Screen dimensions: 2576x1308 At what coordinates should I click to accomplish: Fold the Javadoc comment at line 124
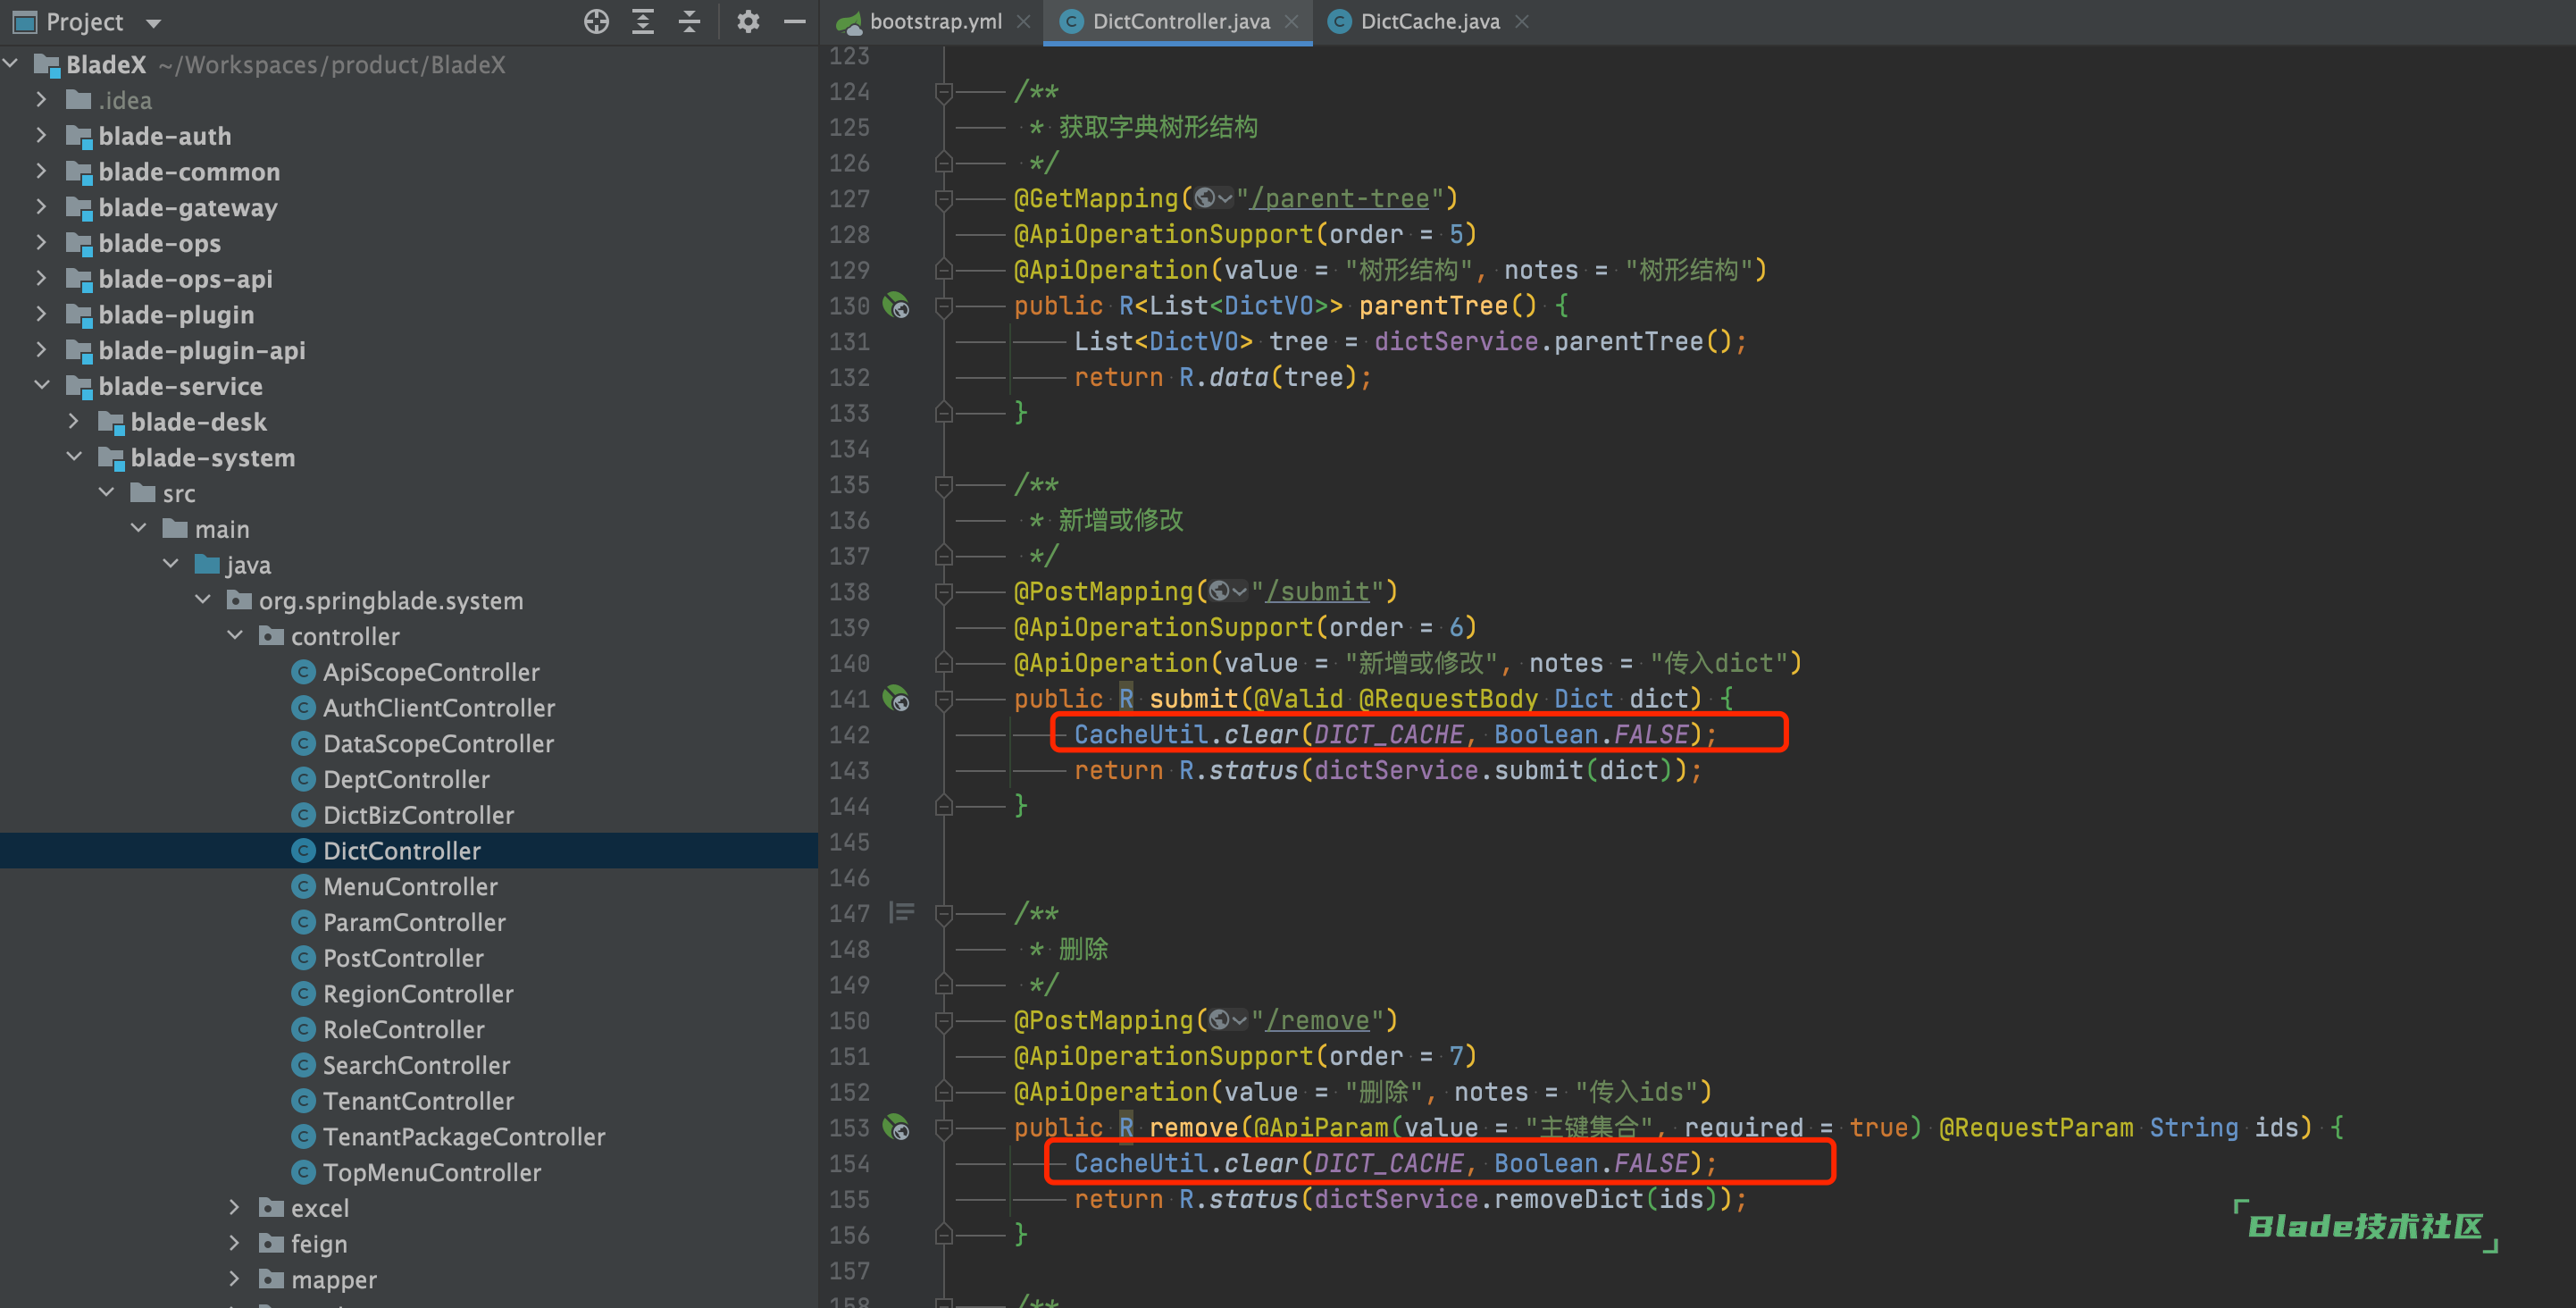pos(943,91)
